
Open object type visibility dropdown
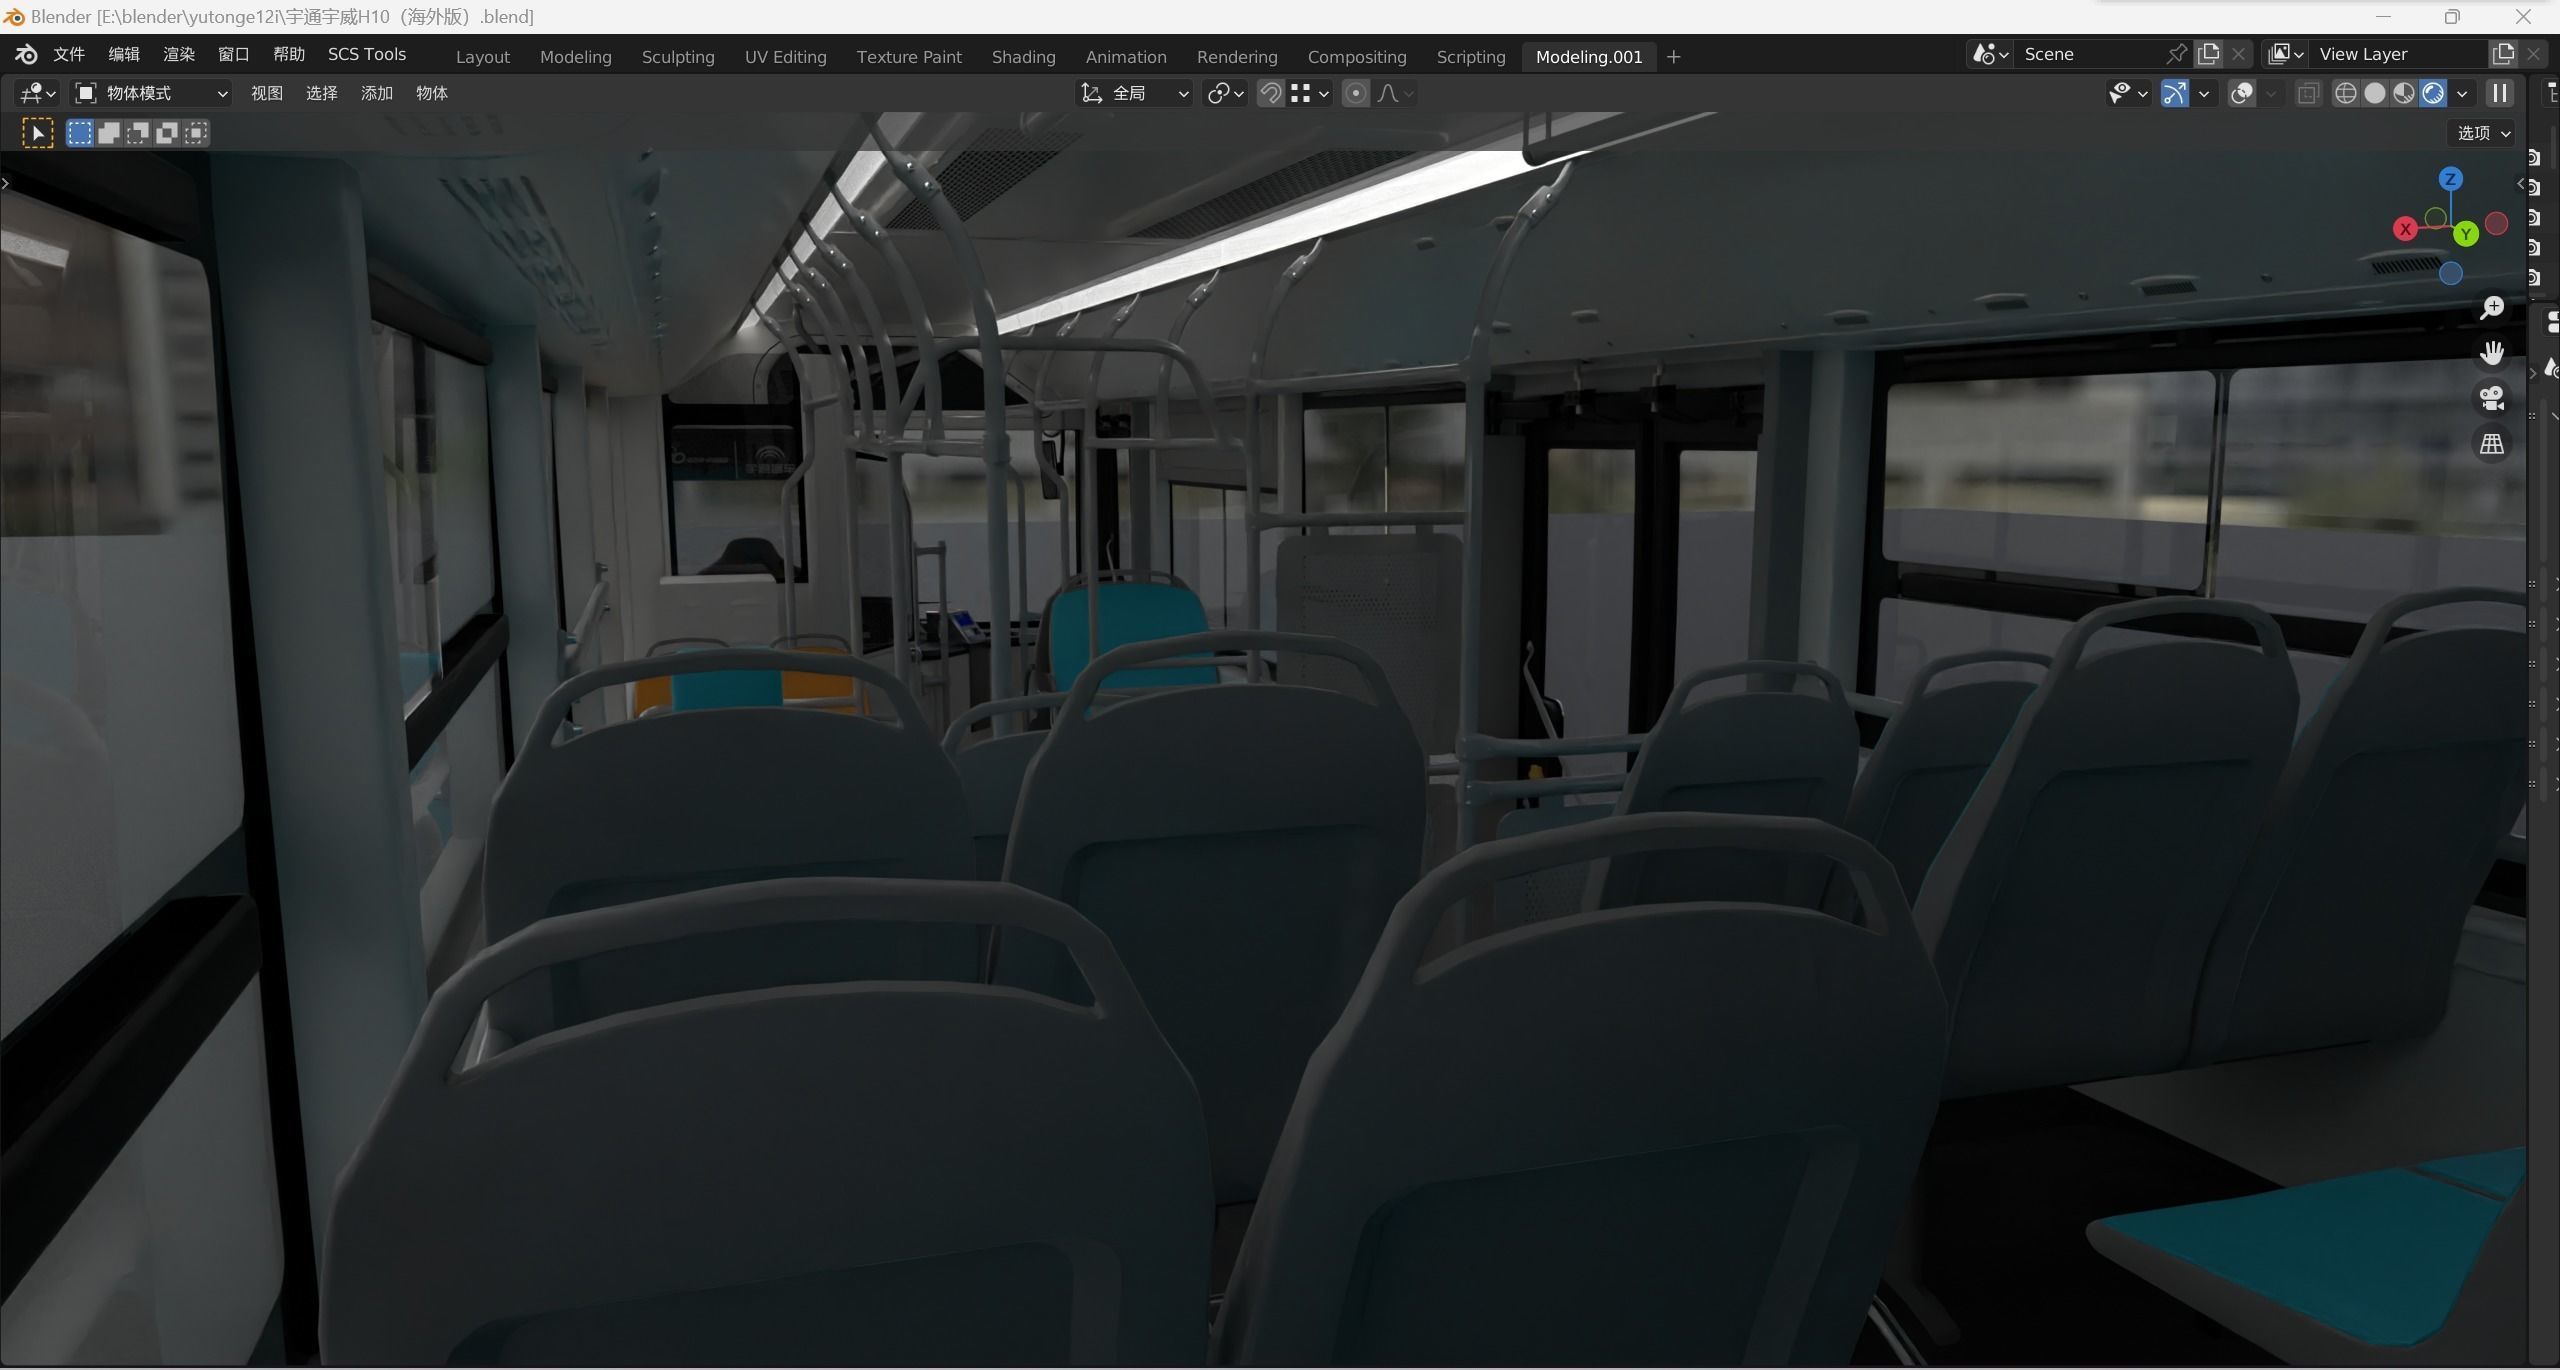[2128, 93]
